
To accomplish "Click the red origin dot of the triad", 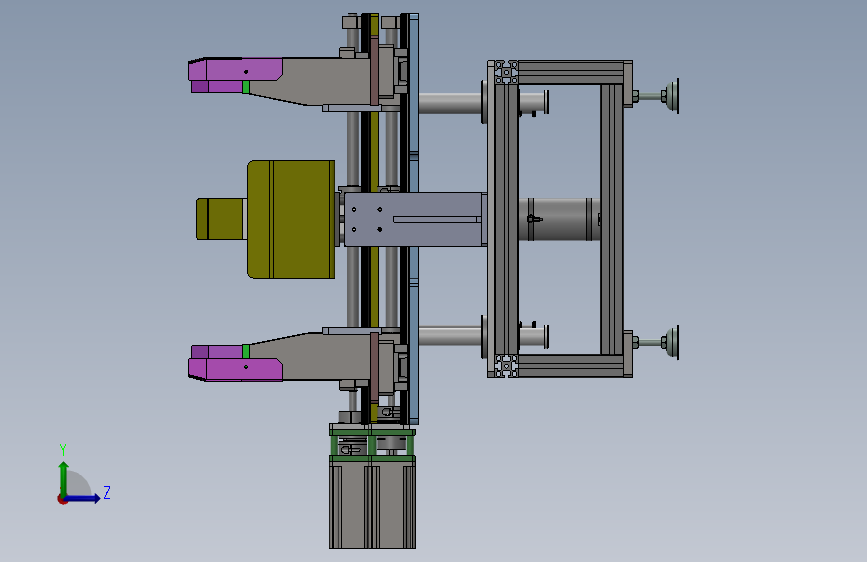I will point(62,499).
